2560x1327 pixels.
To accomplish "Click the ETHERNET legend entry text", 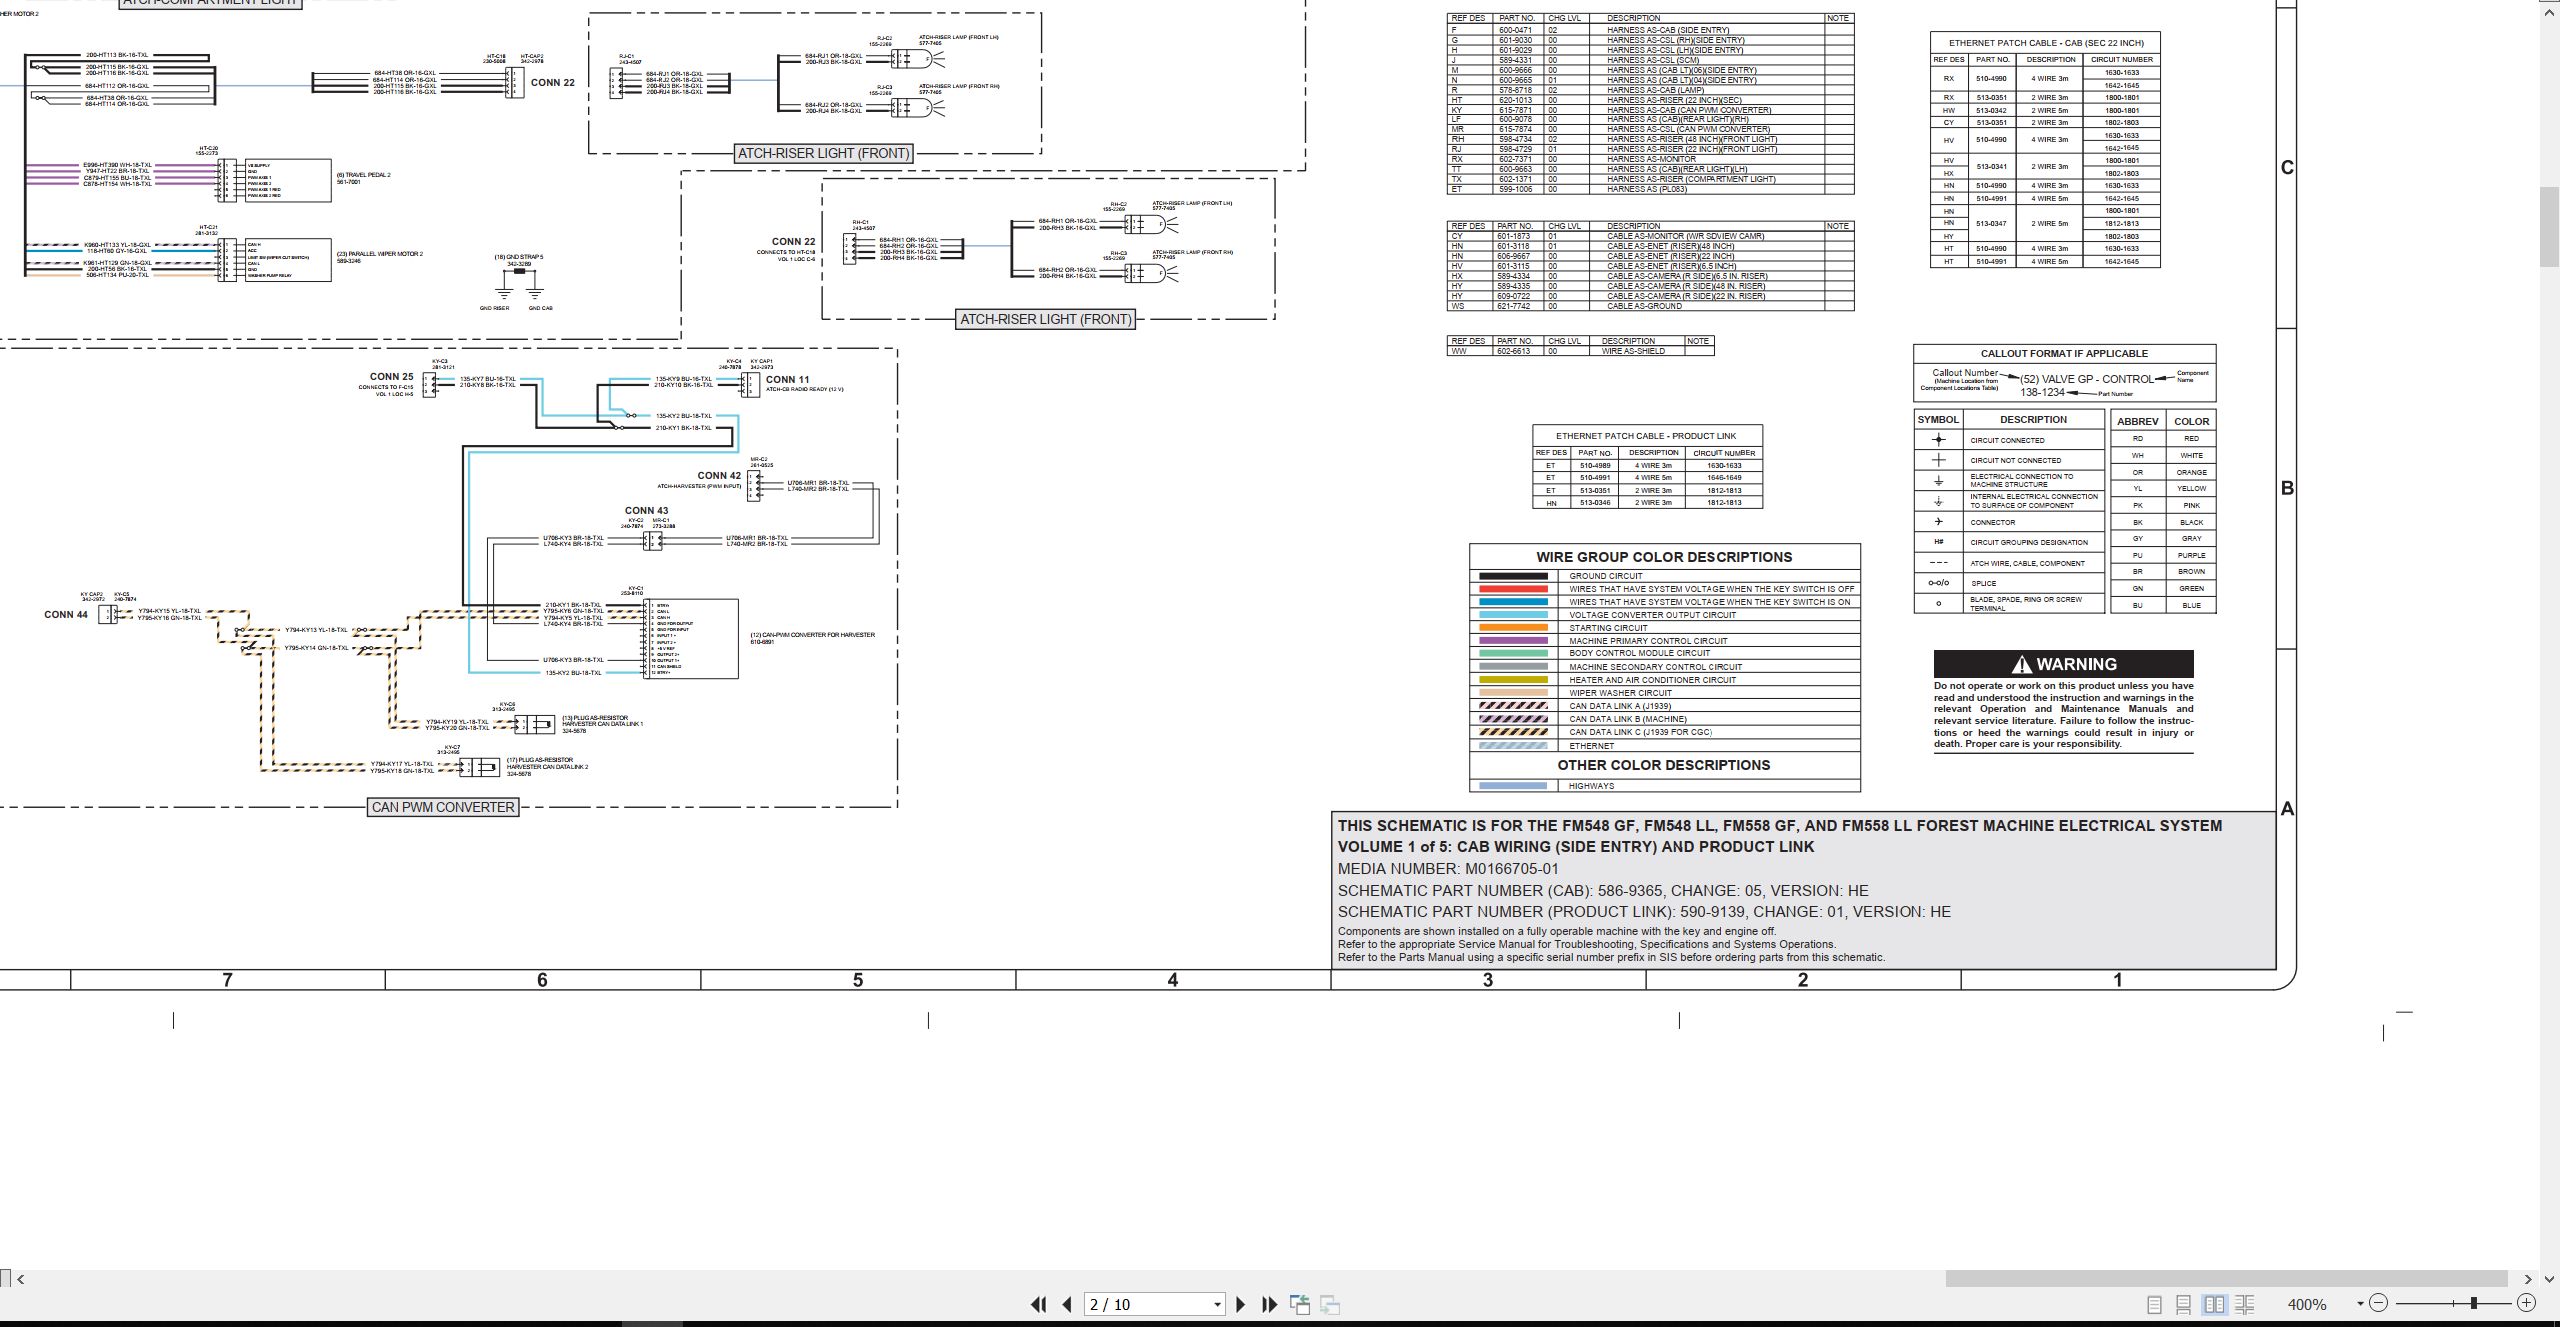I will (1592, 746).
